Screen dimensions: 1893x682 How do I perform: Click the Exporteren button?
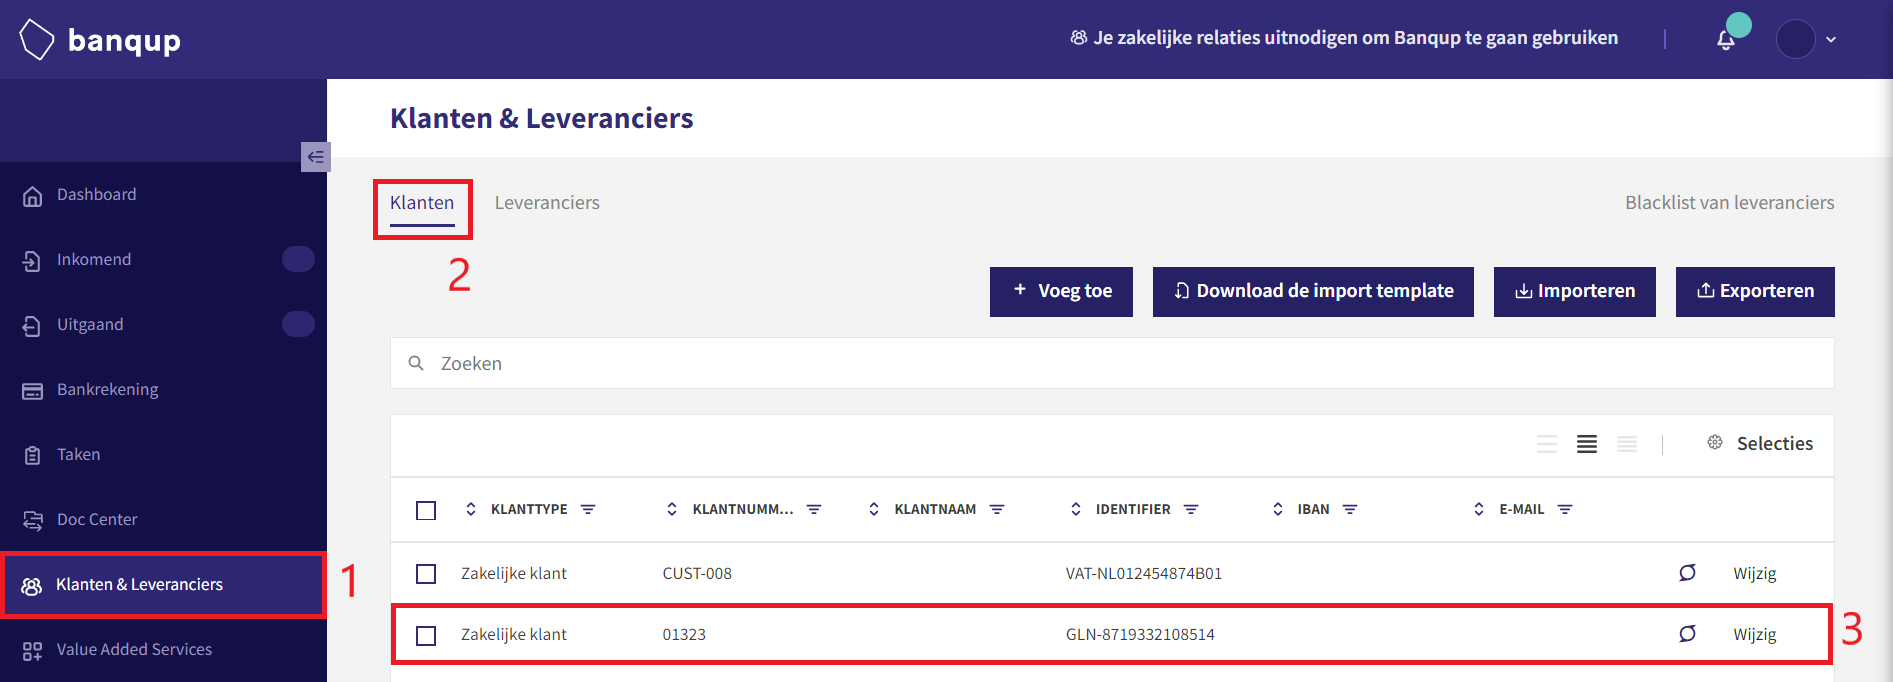coord(1755,292)
